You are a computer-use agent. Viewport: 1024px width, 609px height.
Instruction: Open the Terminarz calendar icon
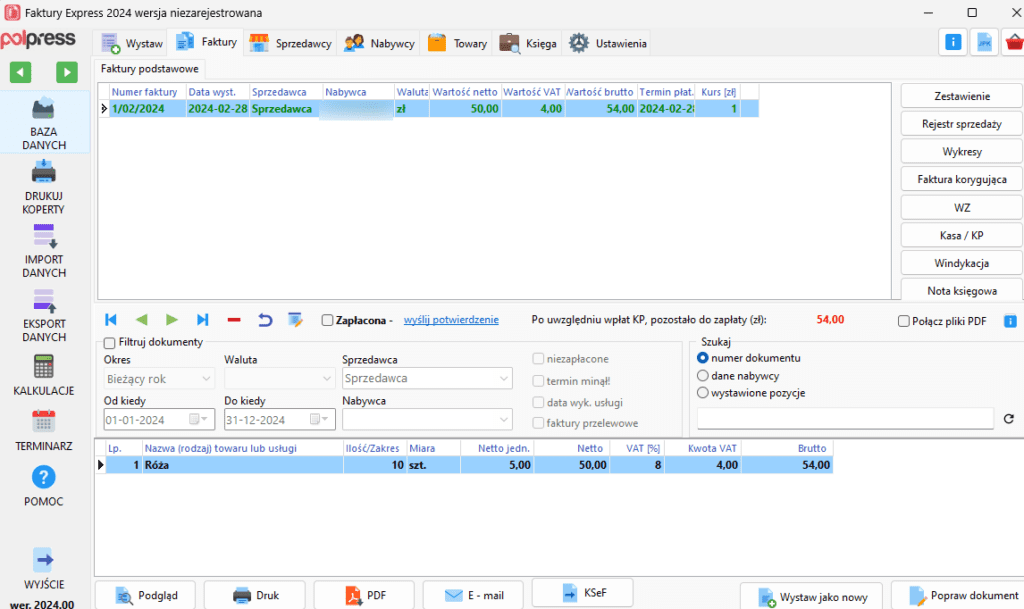(44, 421)
